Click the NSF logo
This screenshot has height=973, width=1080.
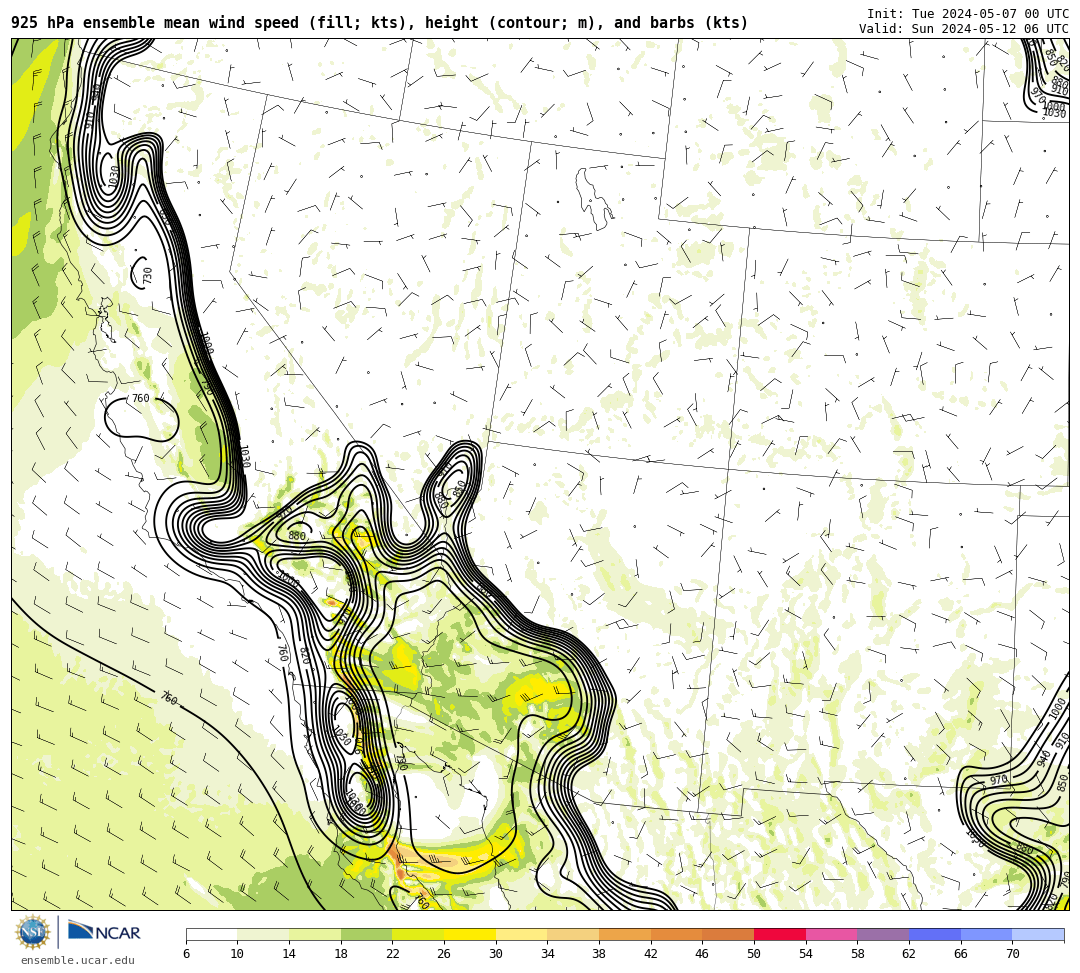(x=32, y=933)
